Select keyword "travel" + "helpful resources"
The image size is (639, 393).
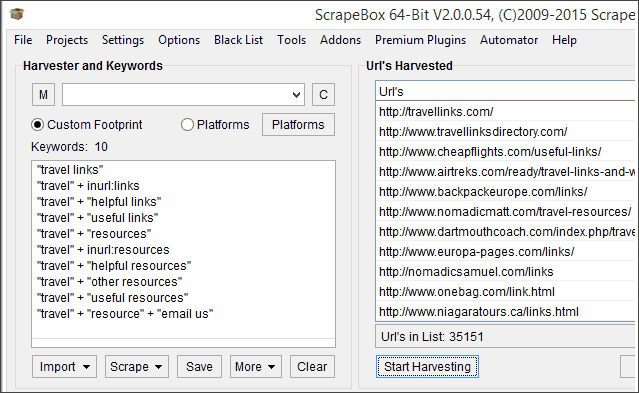click(x=114, y=266)
